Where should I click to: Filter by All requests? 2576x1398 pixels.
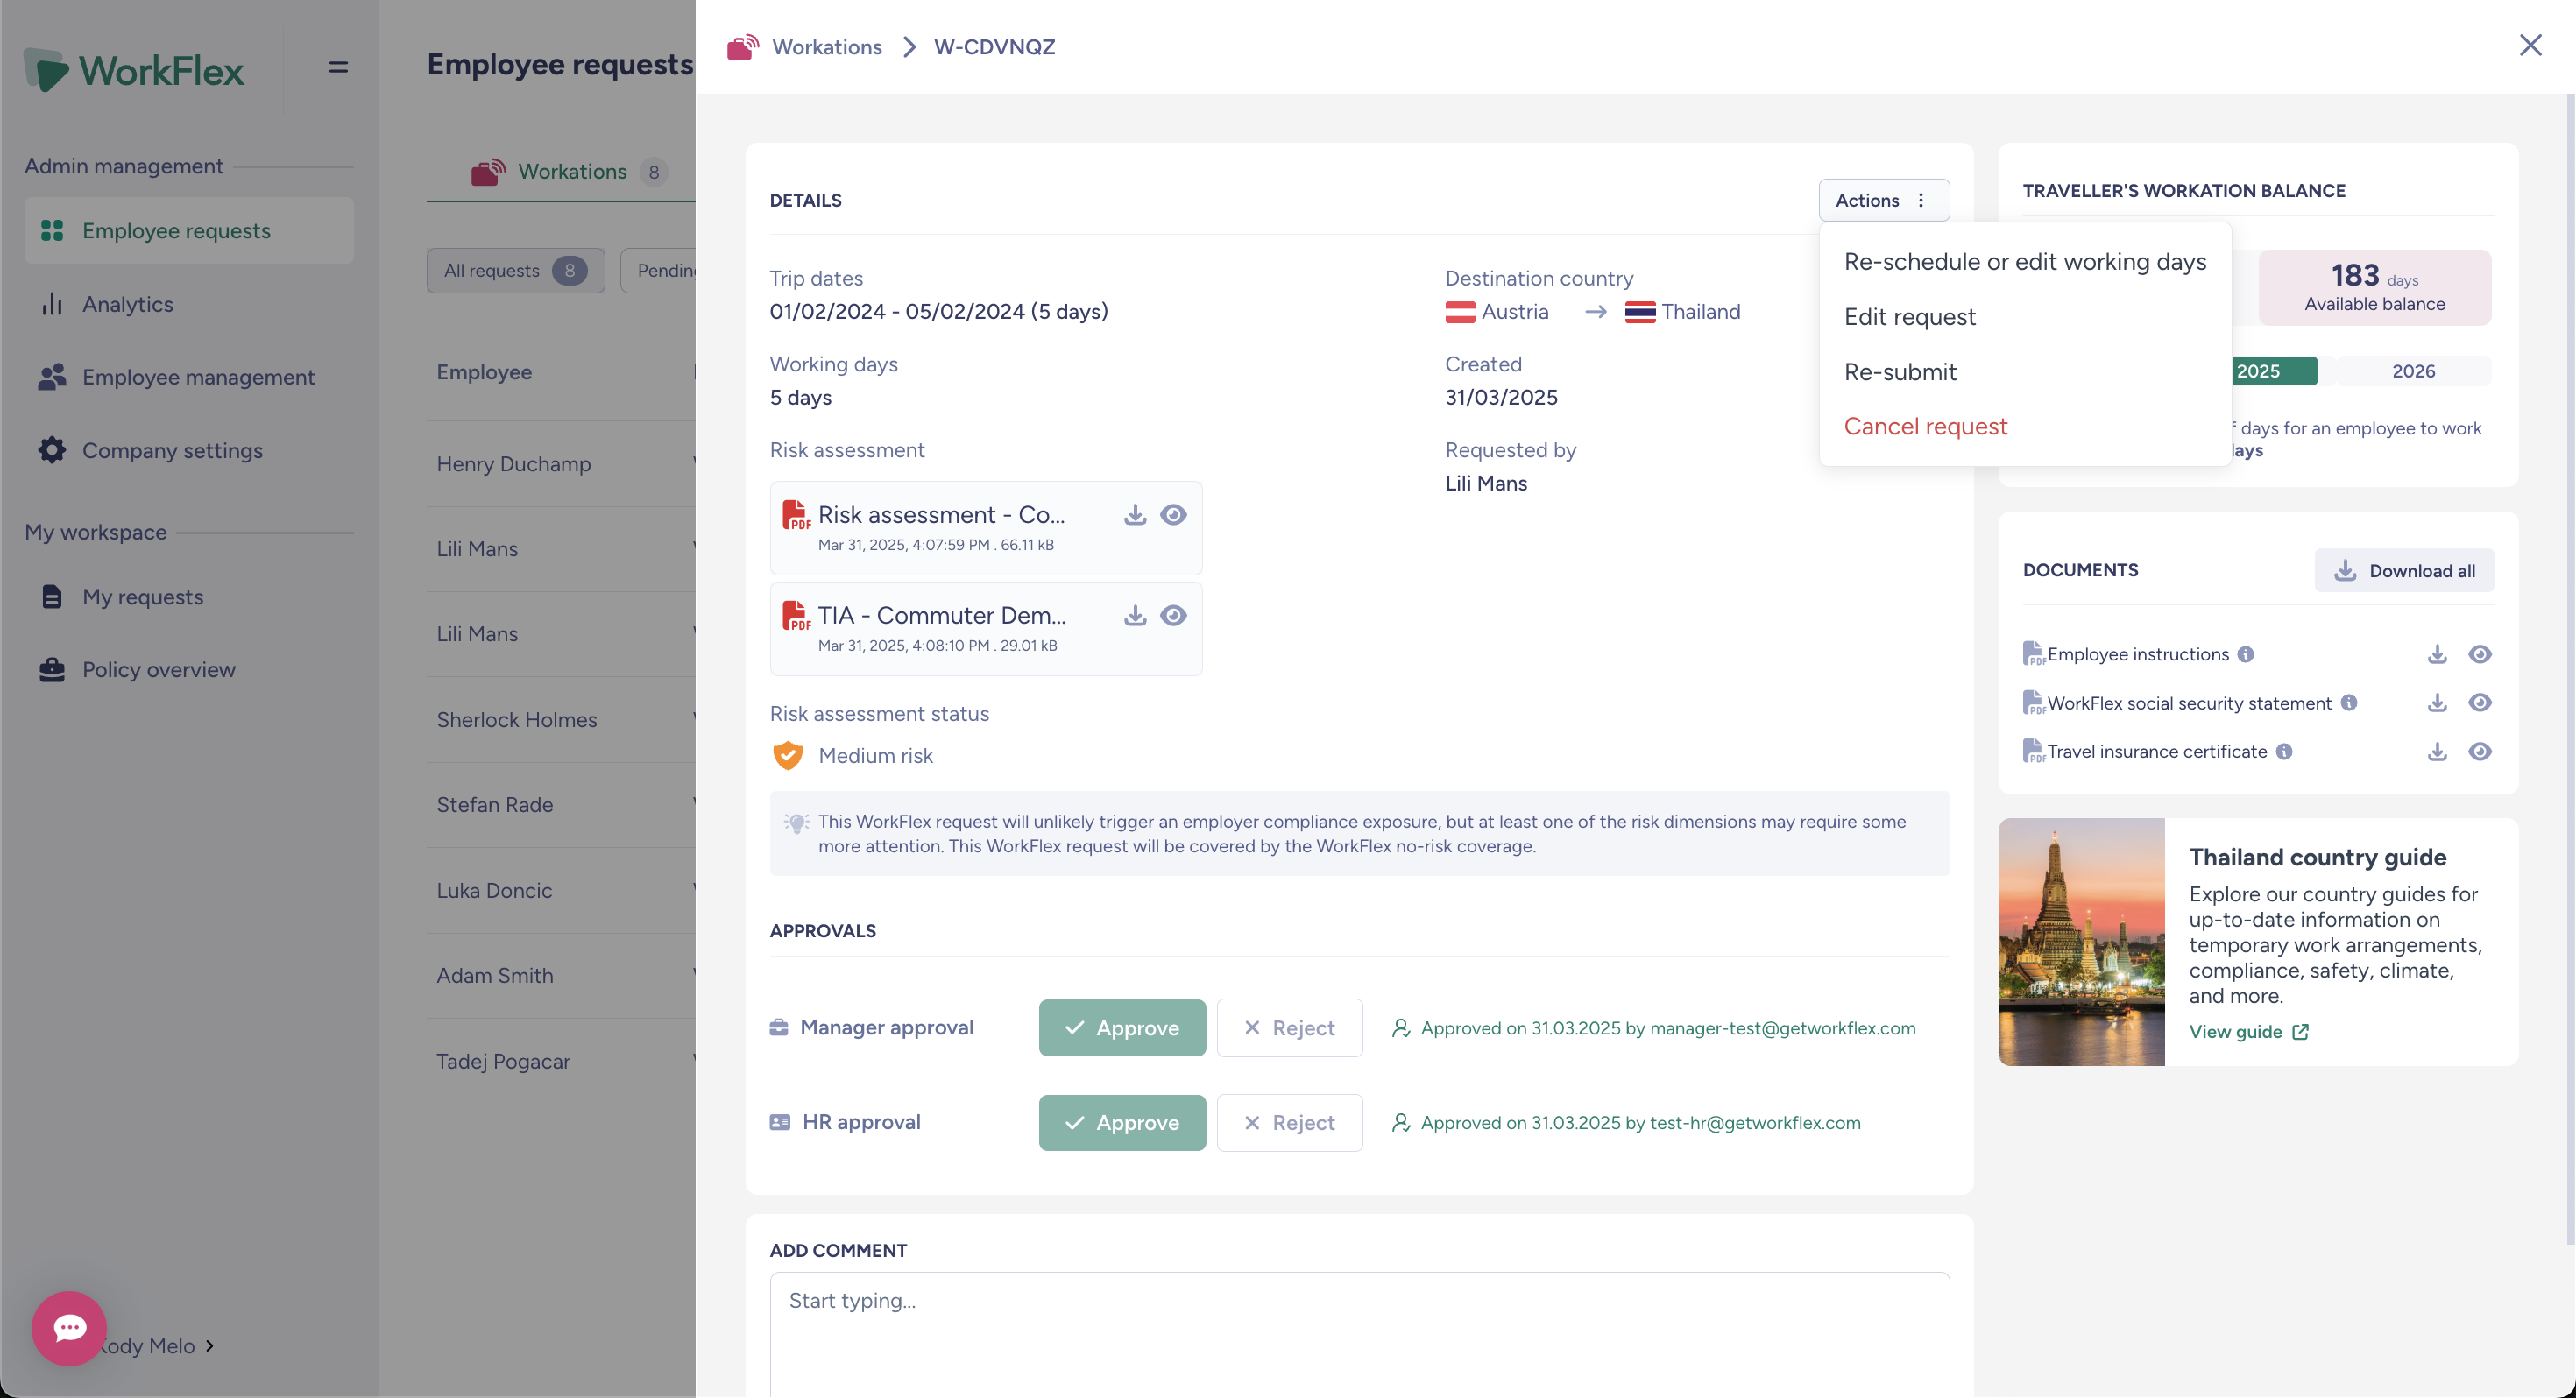[x=515, y=270]
